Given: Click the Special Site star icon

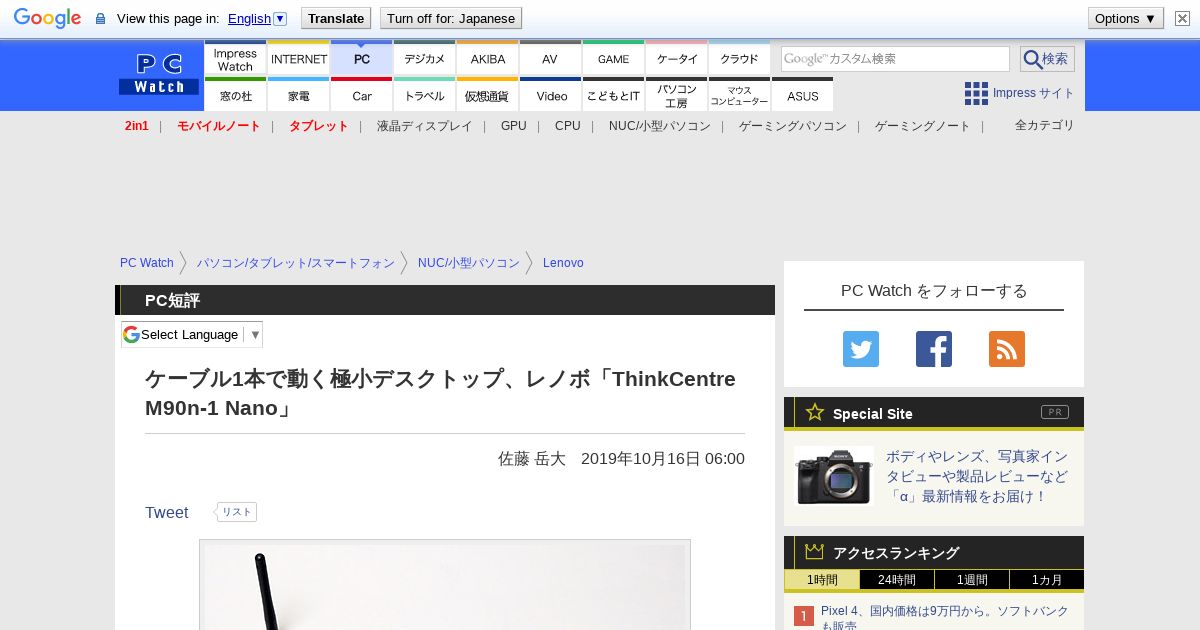Looking at the screenshot, I should [x=815, y=412].
